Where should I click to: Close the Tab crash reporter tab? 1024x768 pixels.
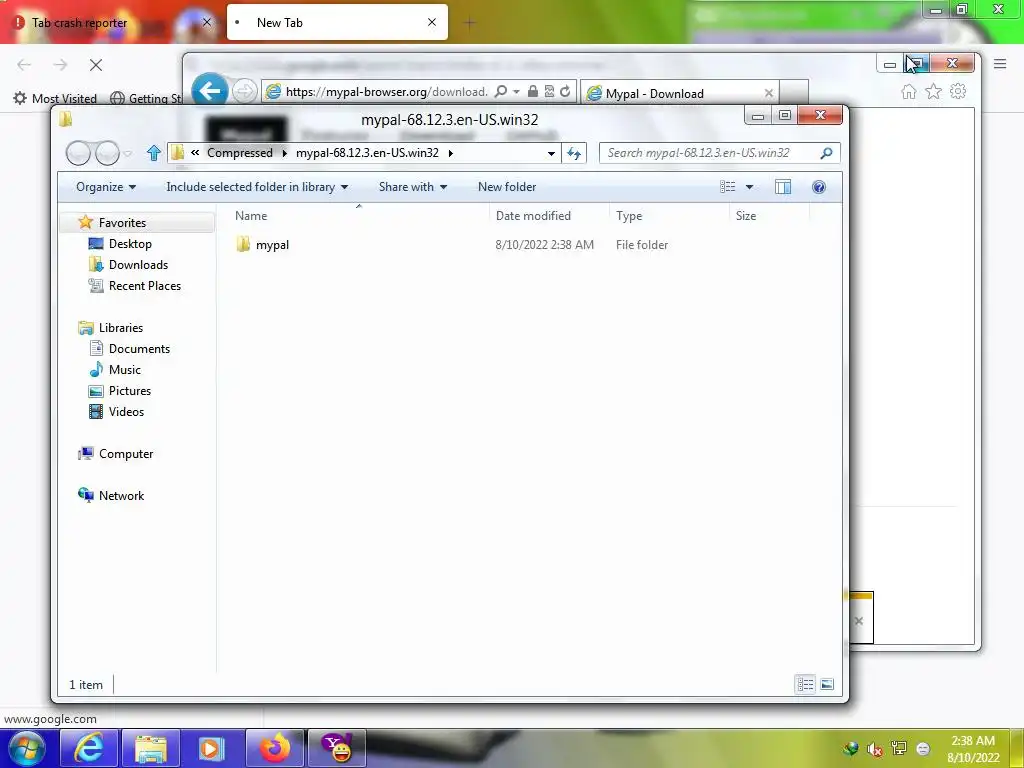click(207, 22)
